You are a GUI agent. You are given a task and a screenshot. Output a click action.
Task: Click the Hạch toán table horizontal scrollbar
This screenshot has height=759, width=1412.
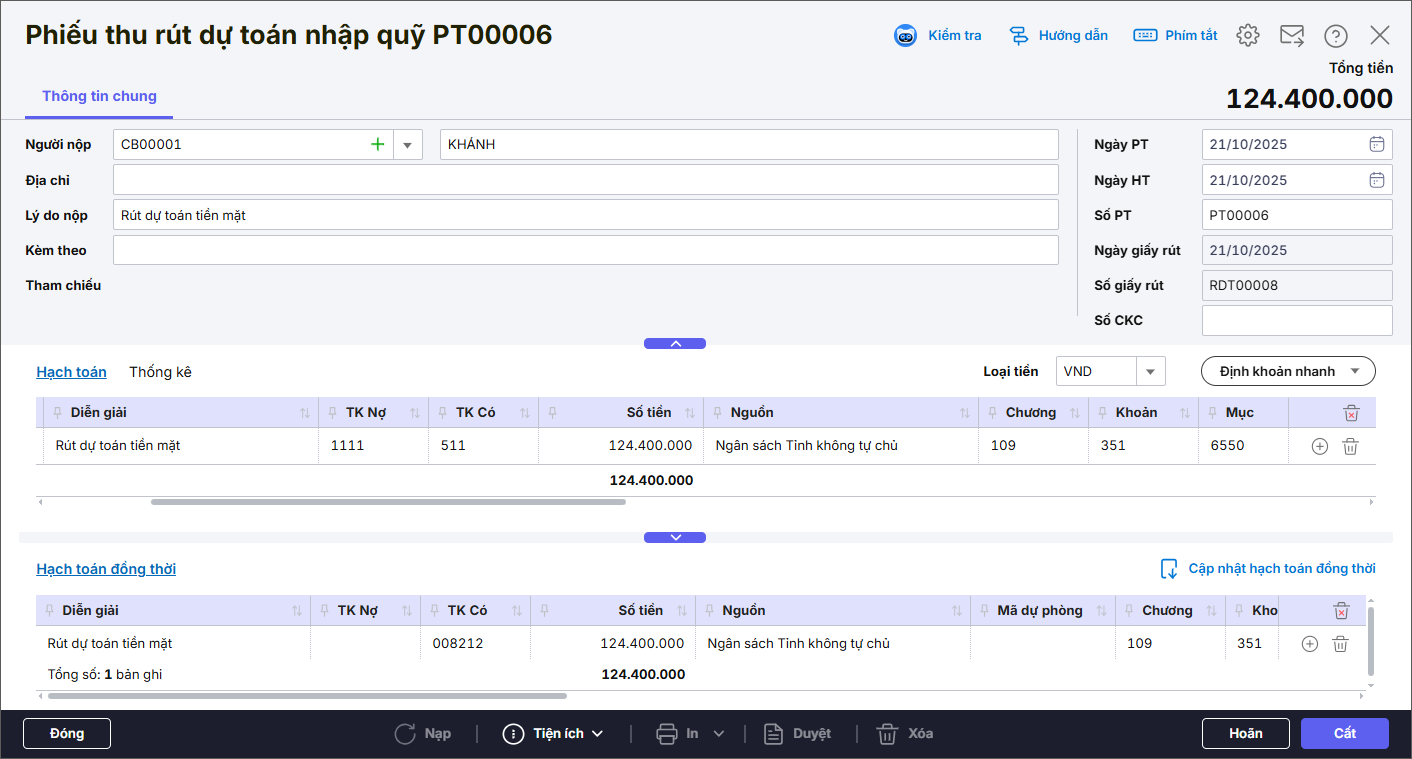point(388,502)
